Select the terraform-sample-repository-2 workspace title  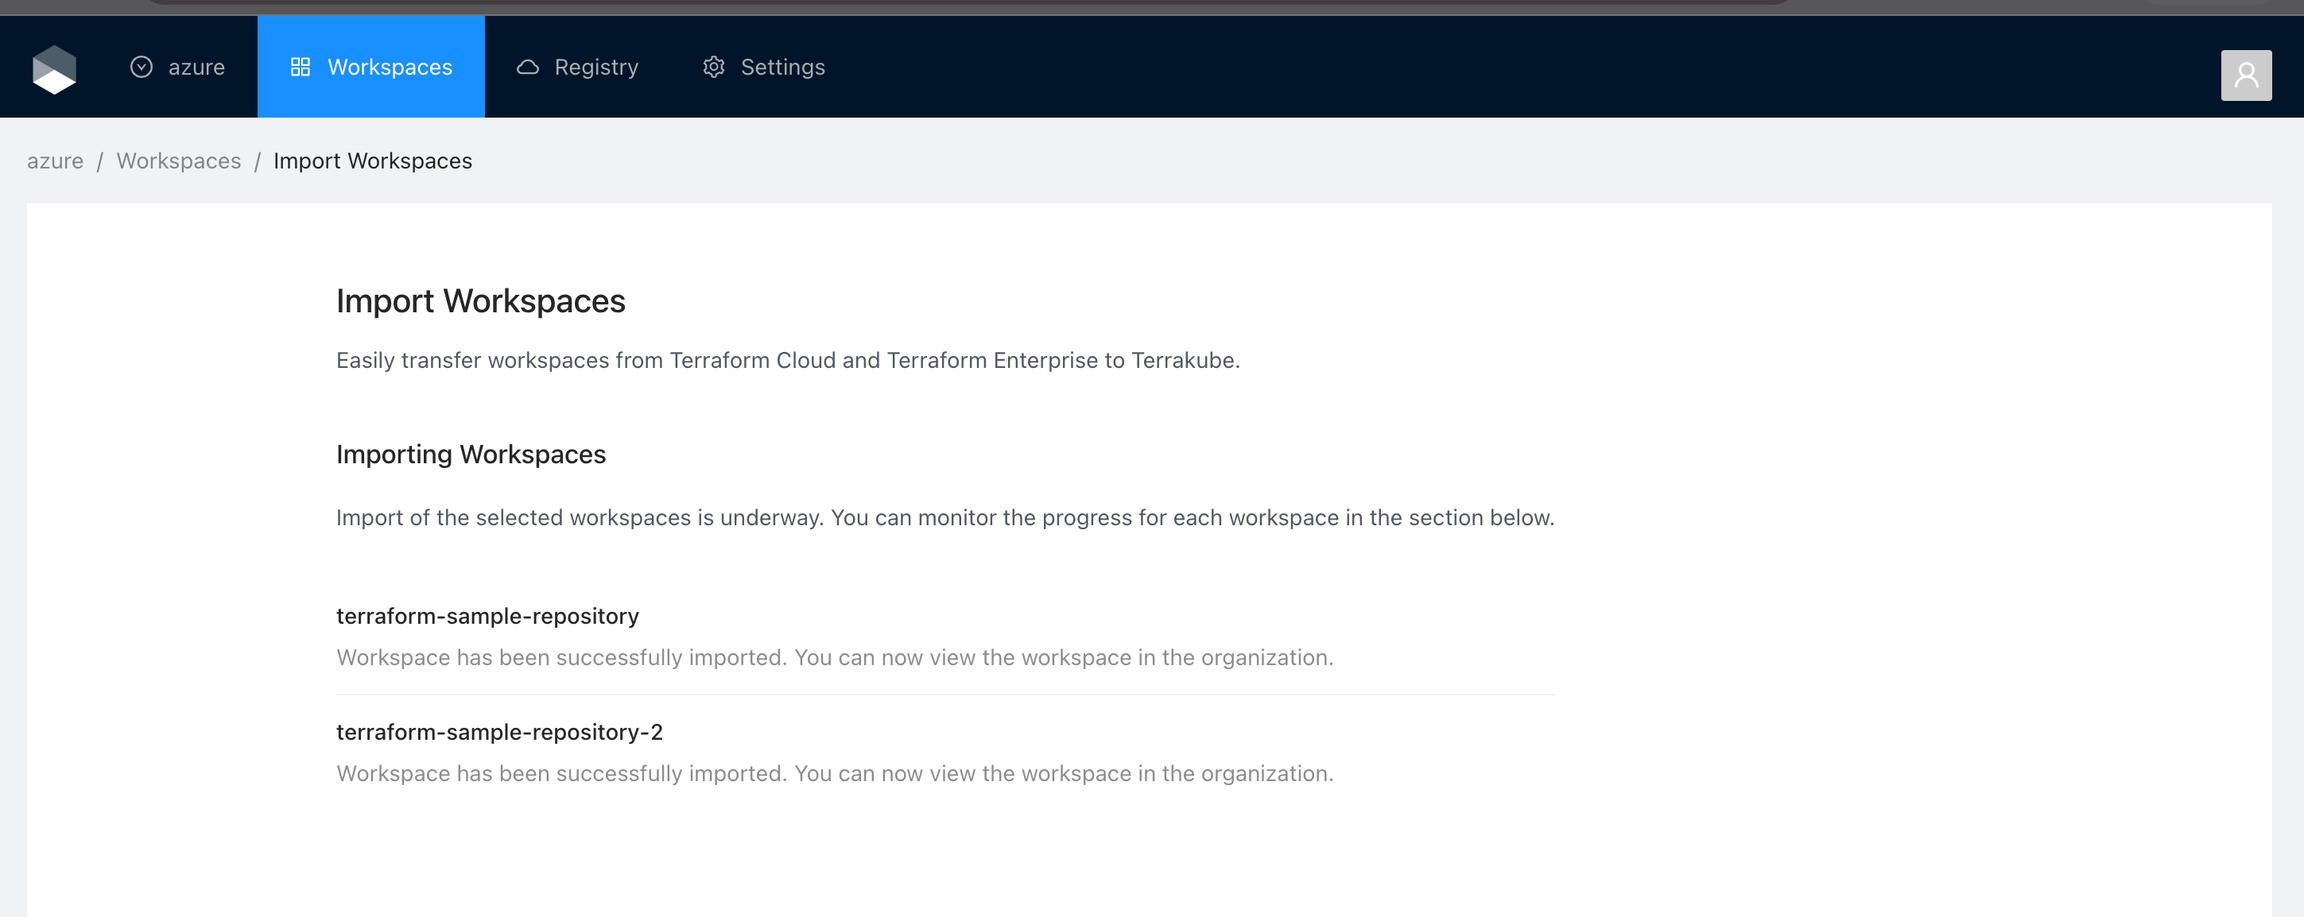coord(499,732)
